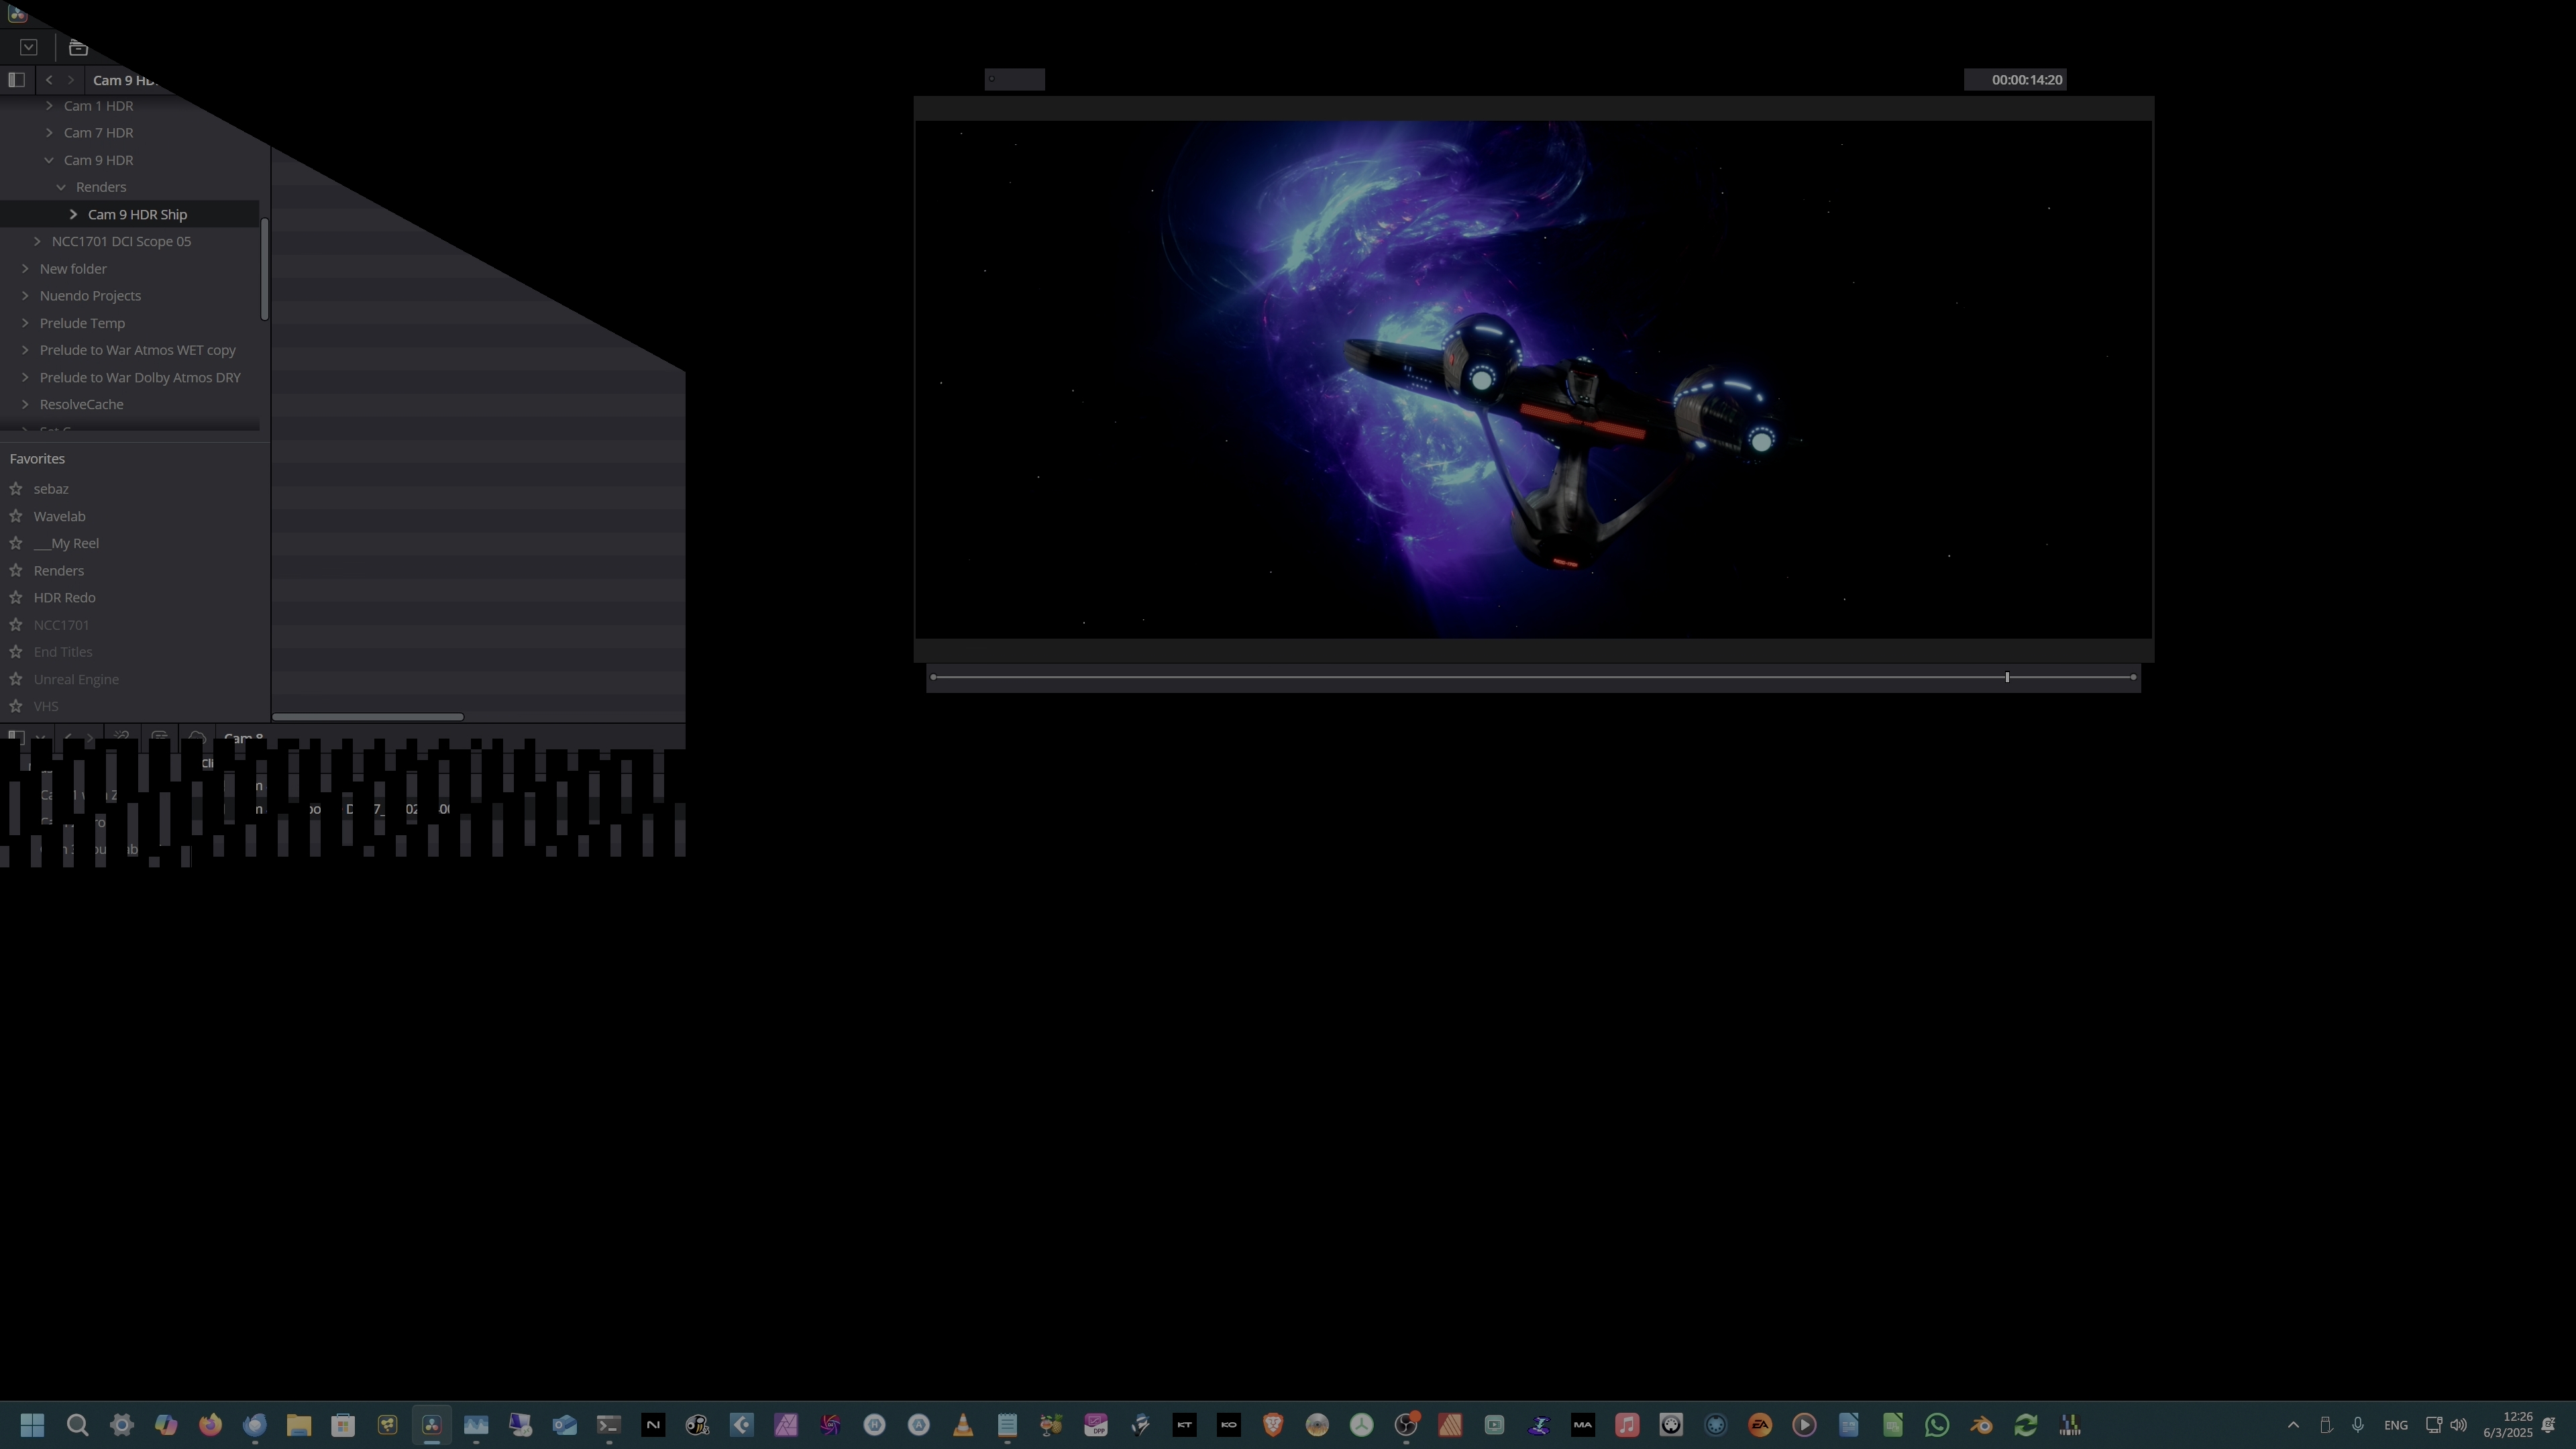The height and width of the screenshot is (1449, 2576).
Task: Click the microphone icon in the system tray
Action: tap(2358, 1425)
